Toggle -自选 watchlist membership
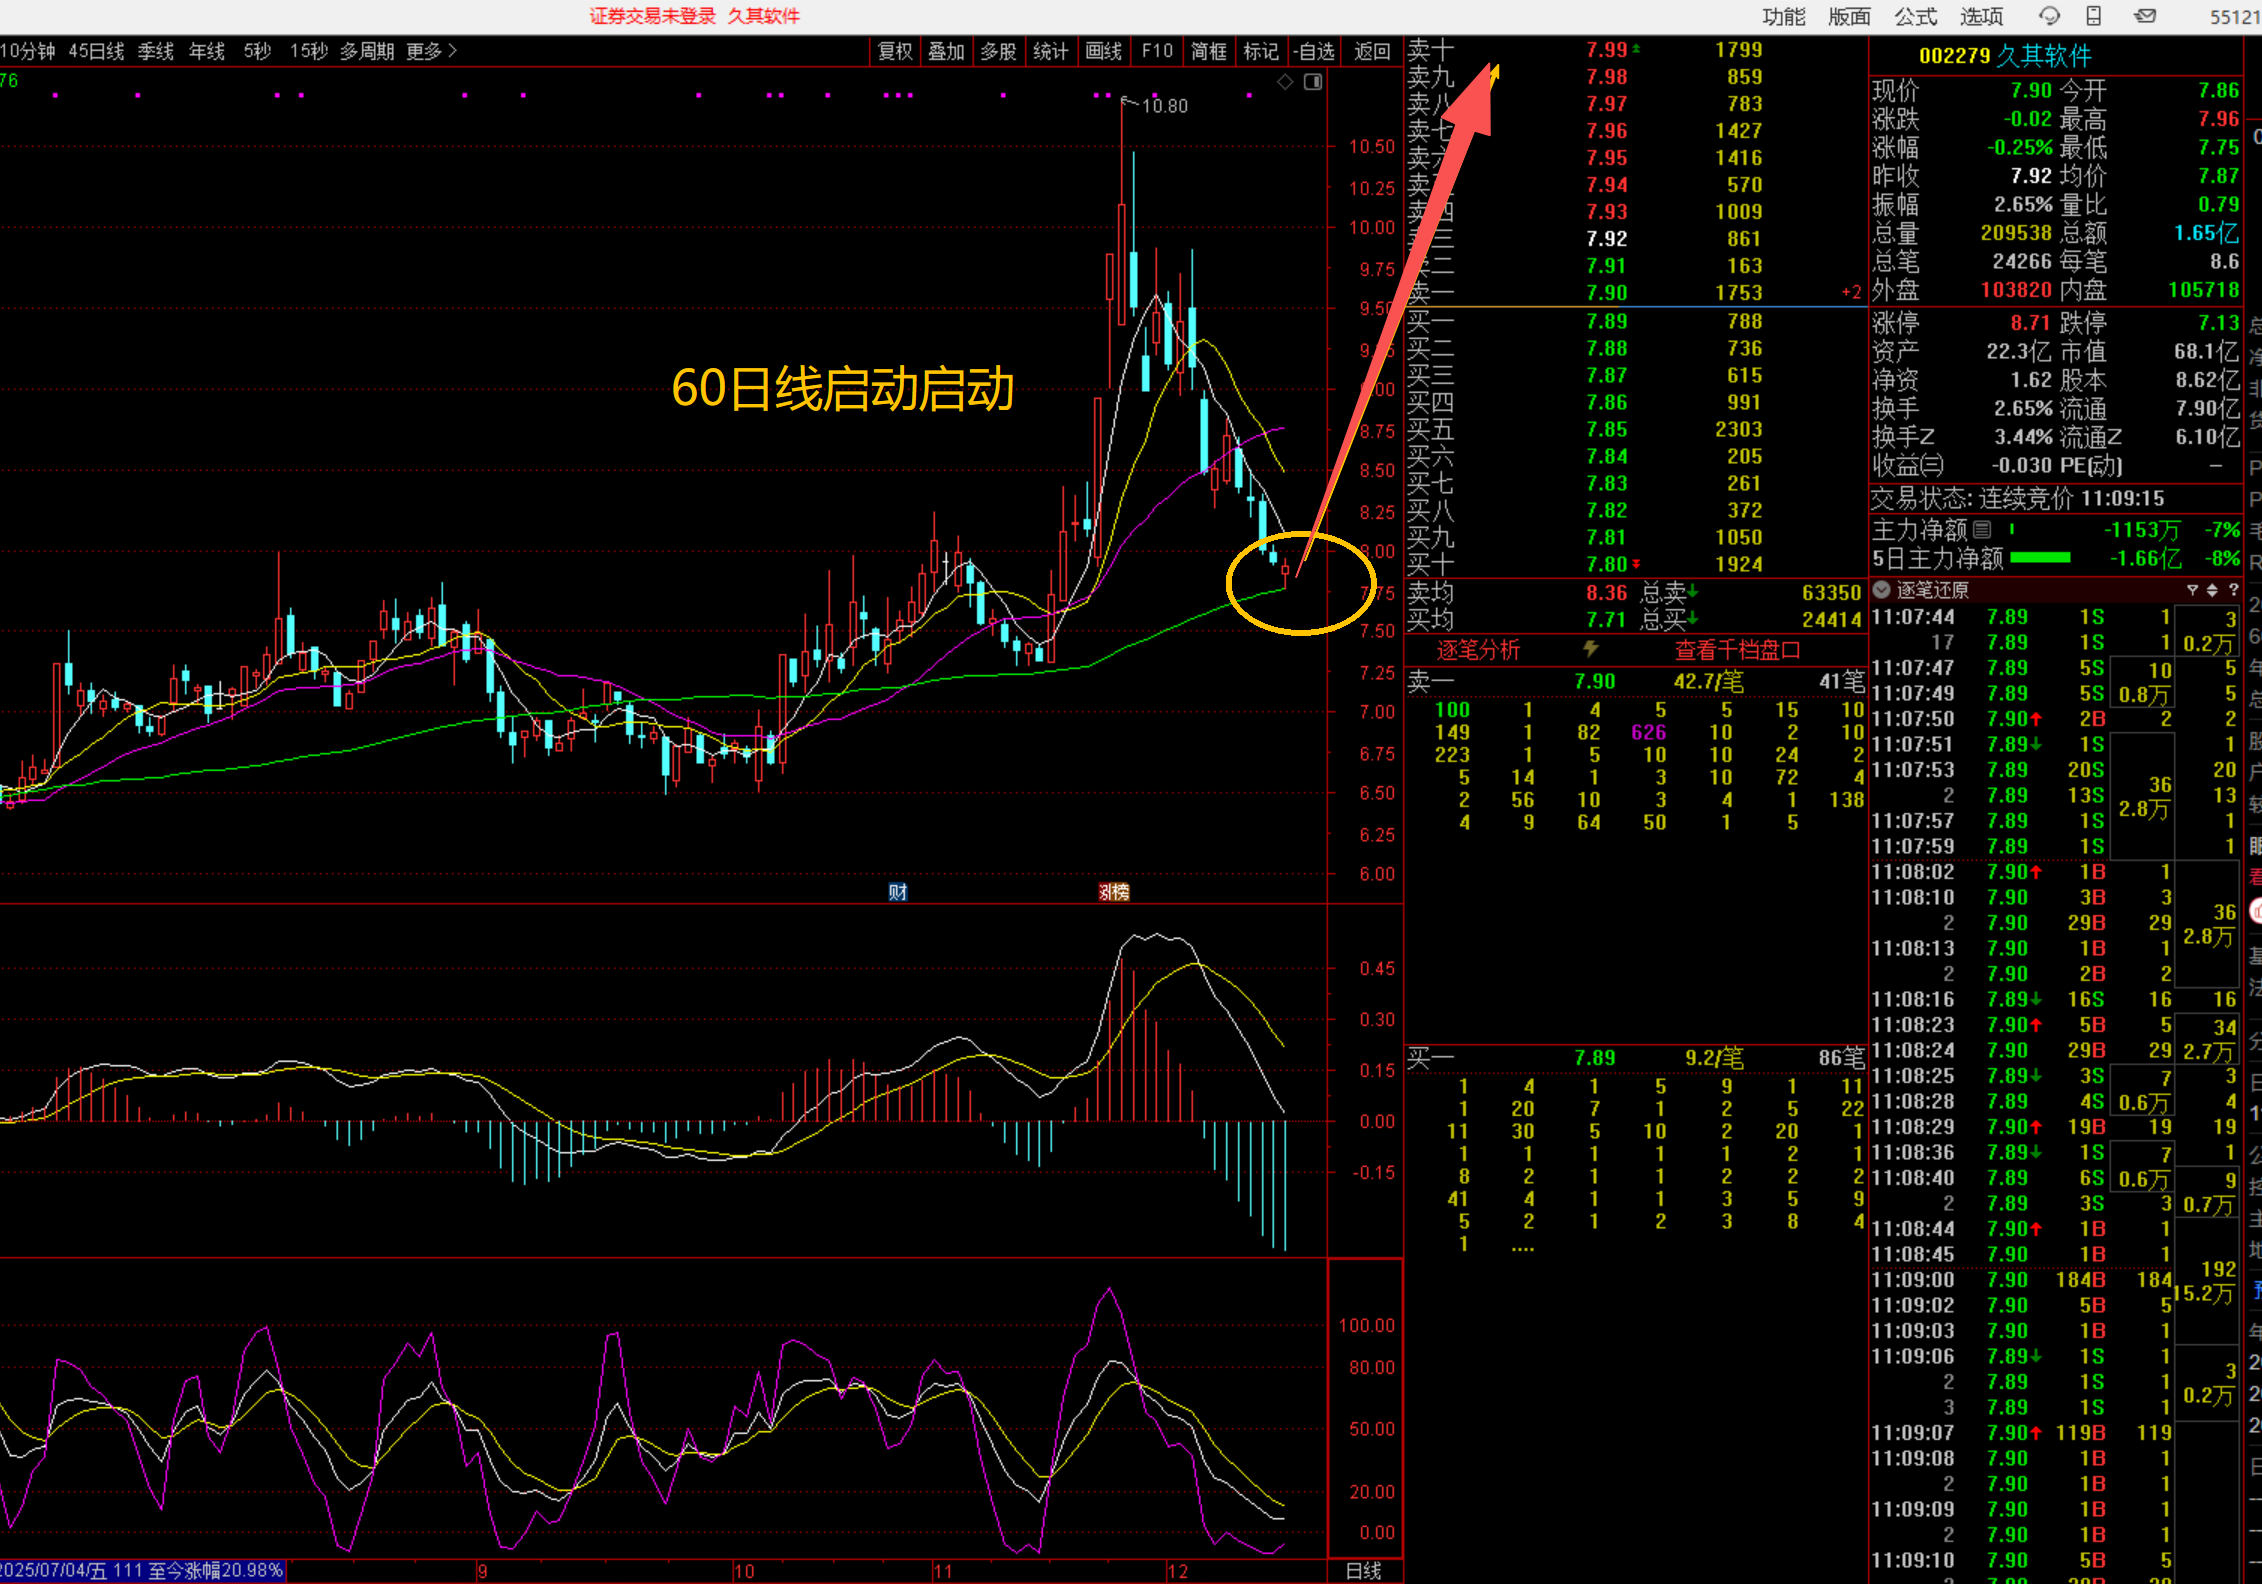2262x1584 pixels. click(x=1313, y=51)
